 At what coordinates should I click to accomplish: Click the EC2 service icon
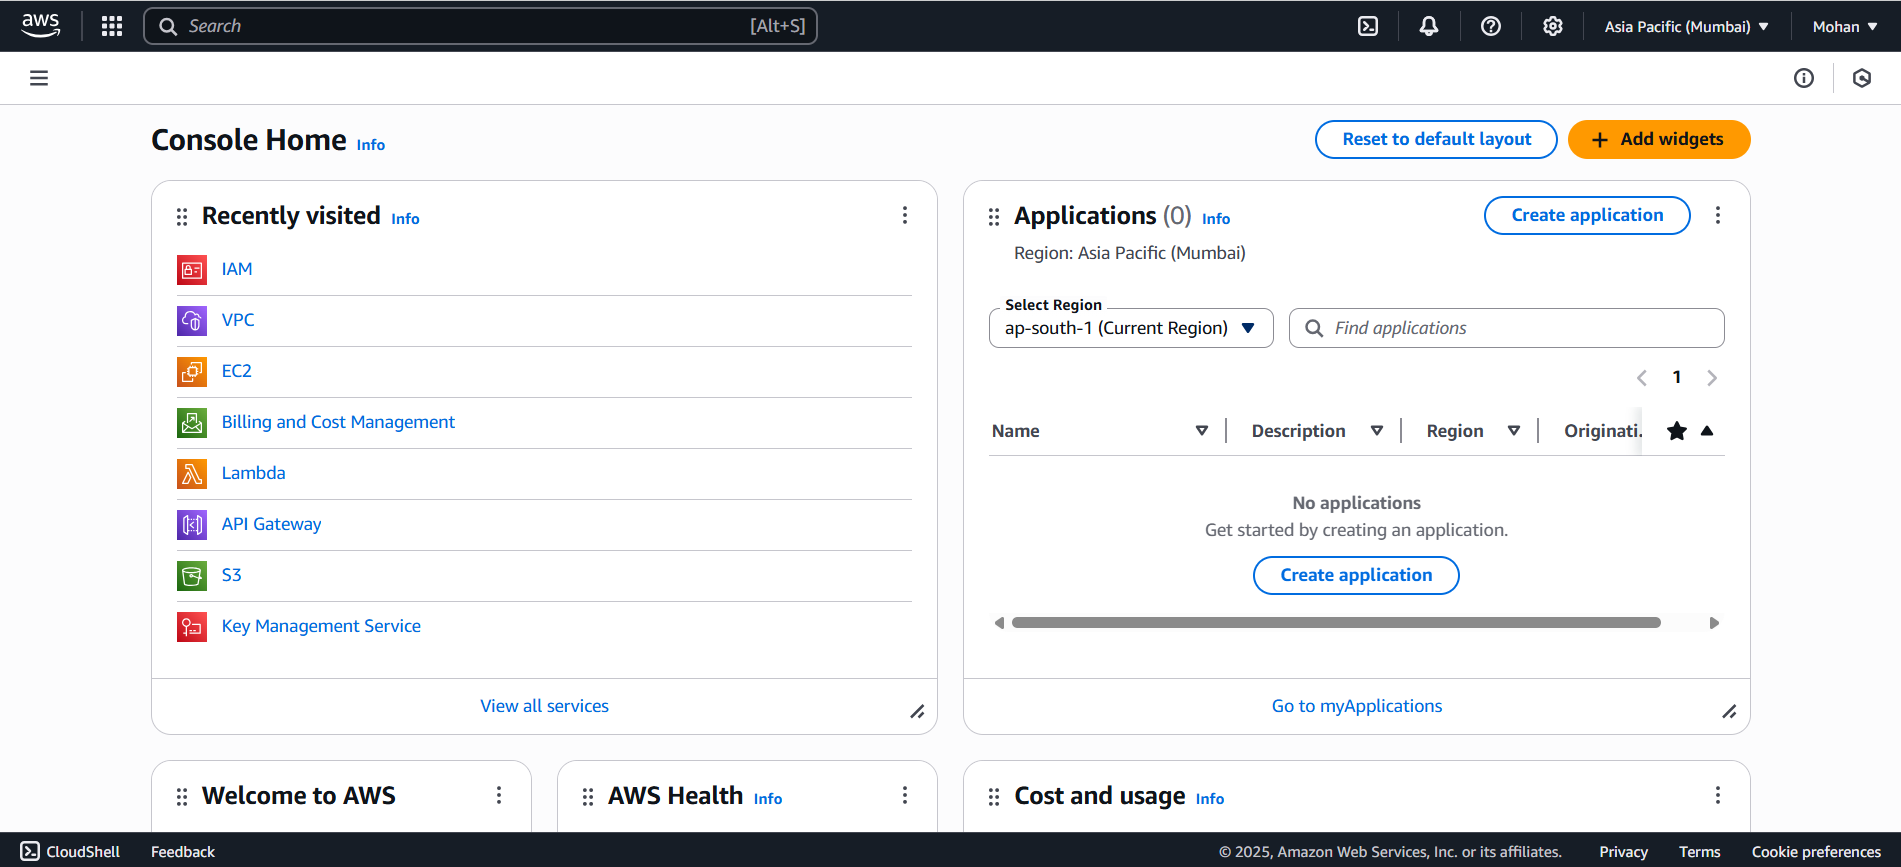[192, 372]
